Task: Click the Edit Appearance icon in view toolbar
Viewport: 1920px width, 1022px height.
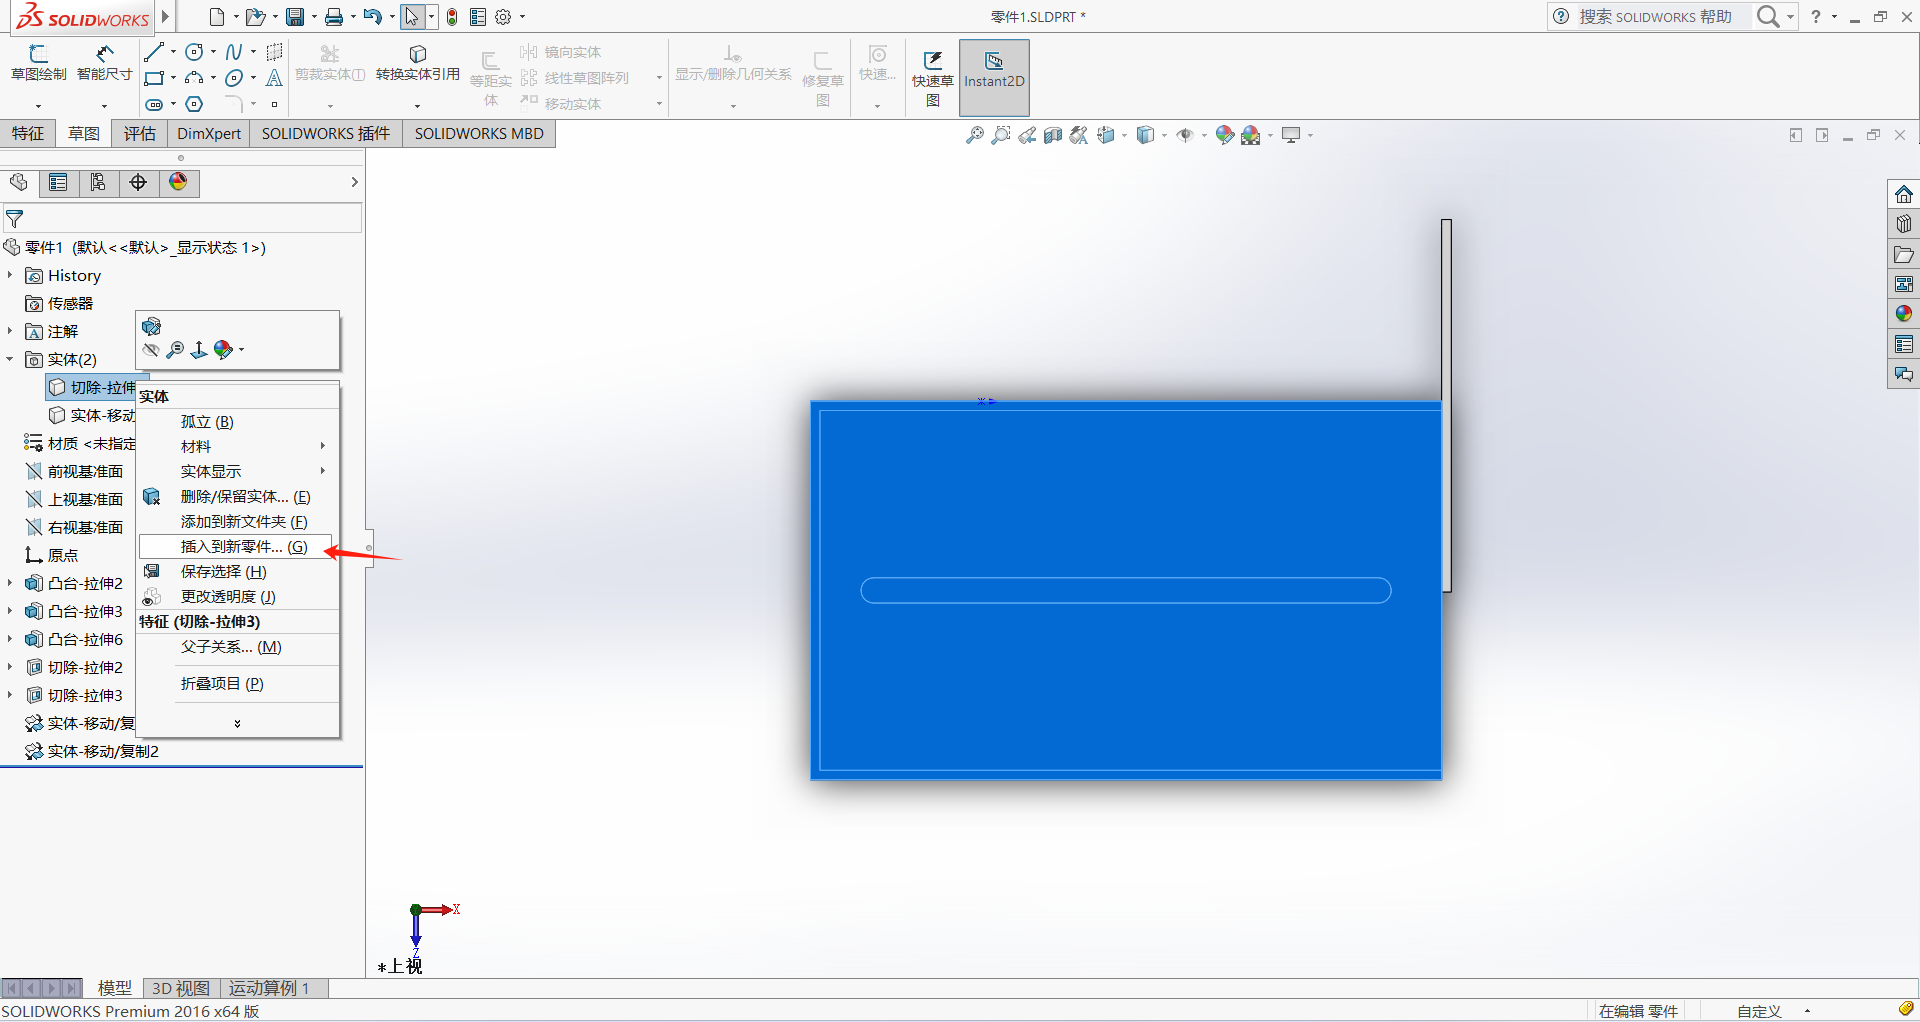Action: tap(1224, 135)
